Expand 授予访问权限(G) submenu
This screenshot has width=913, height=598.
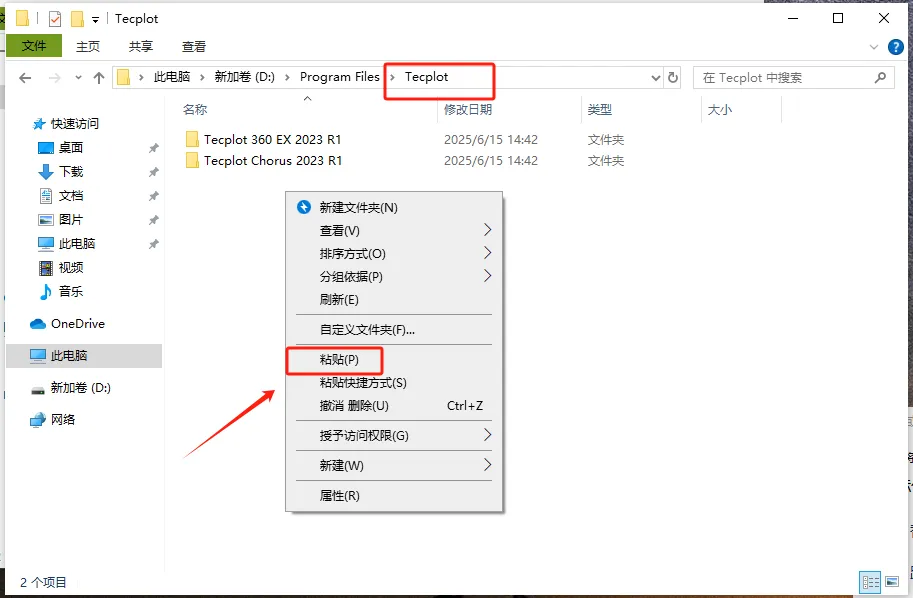[394, 436]
